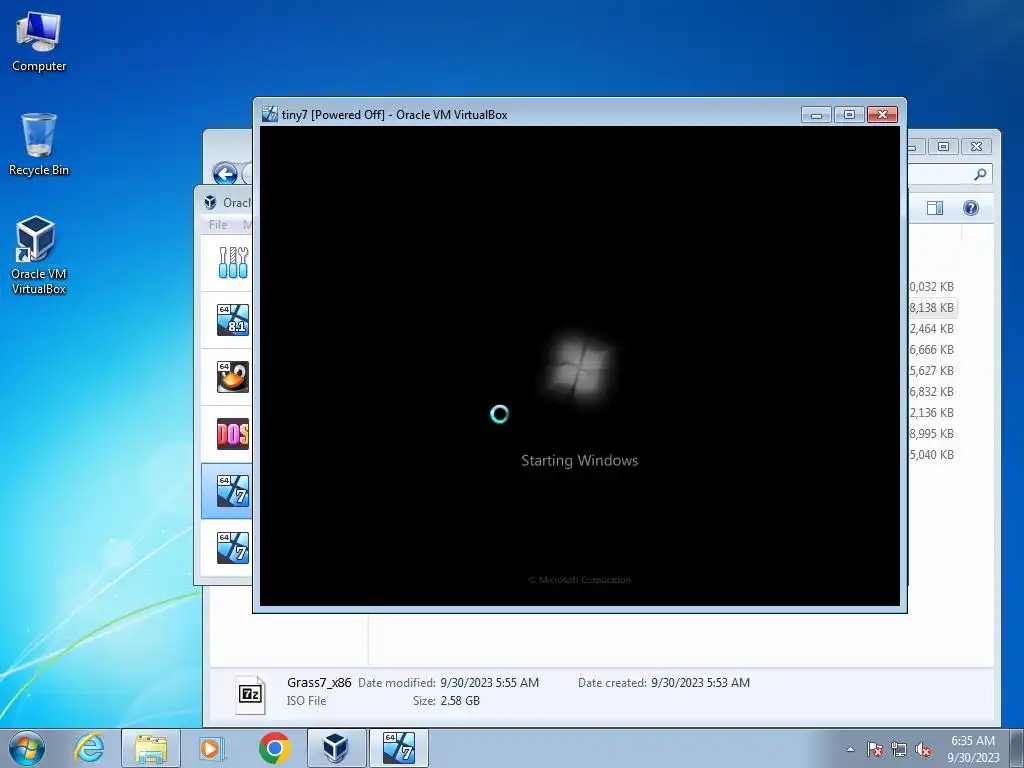
Task: Open Windows Explorer from taskbar
Action: point(151,748)
